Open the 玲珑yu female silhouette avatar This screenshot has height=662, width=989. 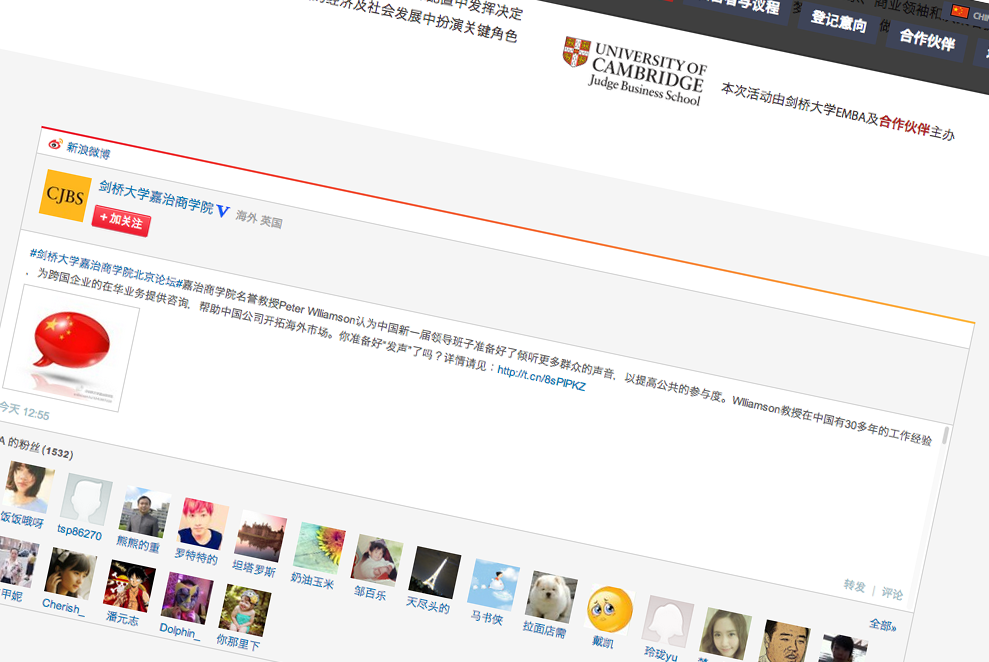[668, 621]
